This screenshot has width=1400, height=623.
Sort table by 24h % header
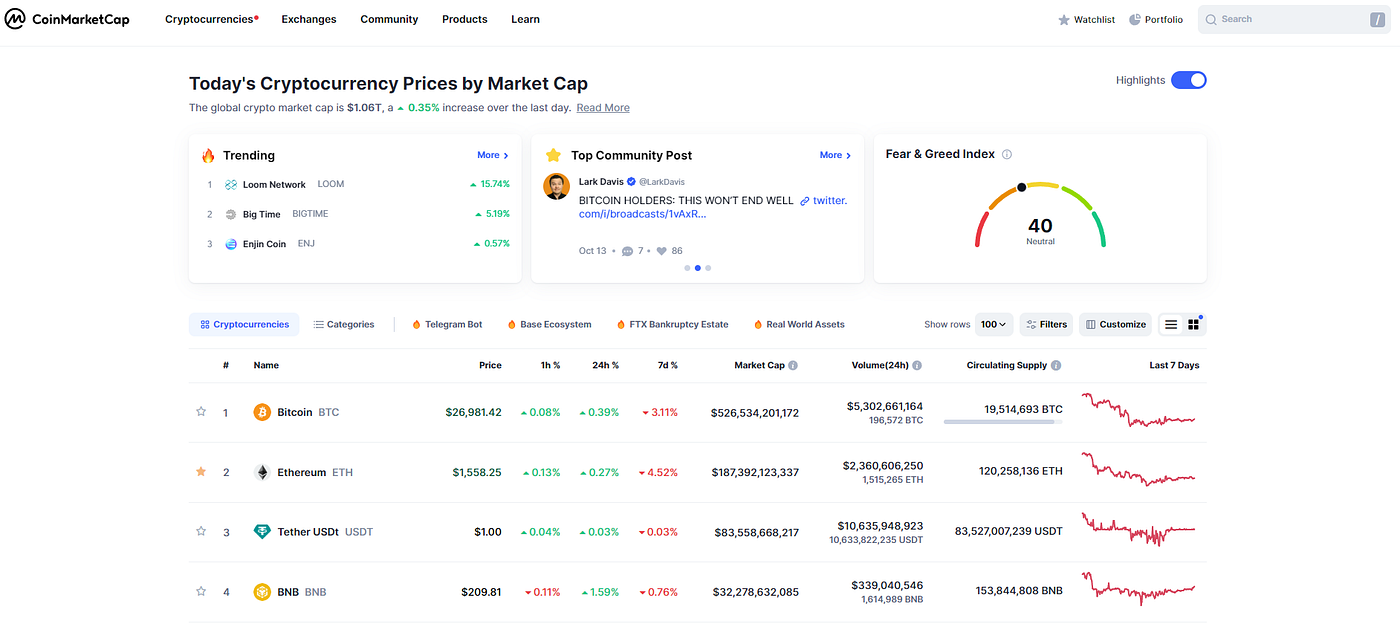tap(605, 366)
